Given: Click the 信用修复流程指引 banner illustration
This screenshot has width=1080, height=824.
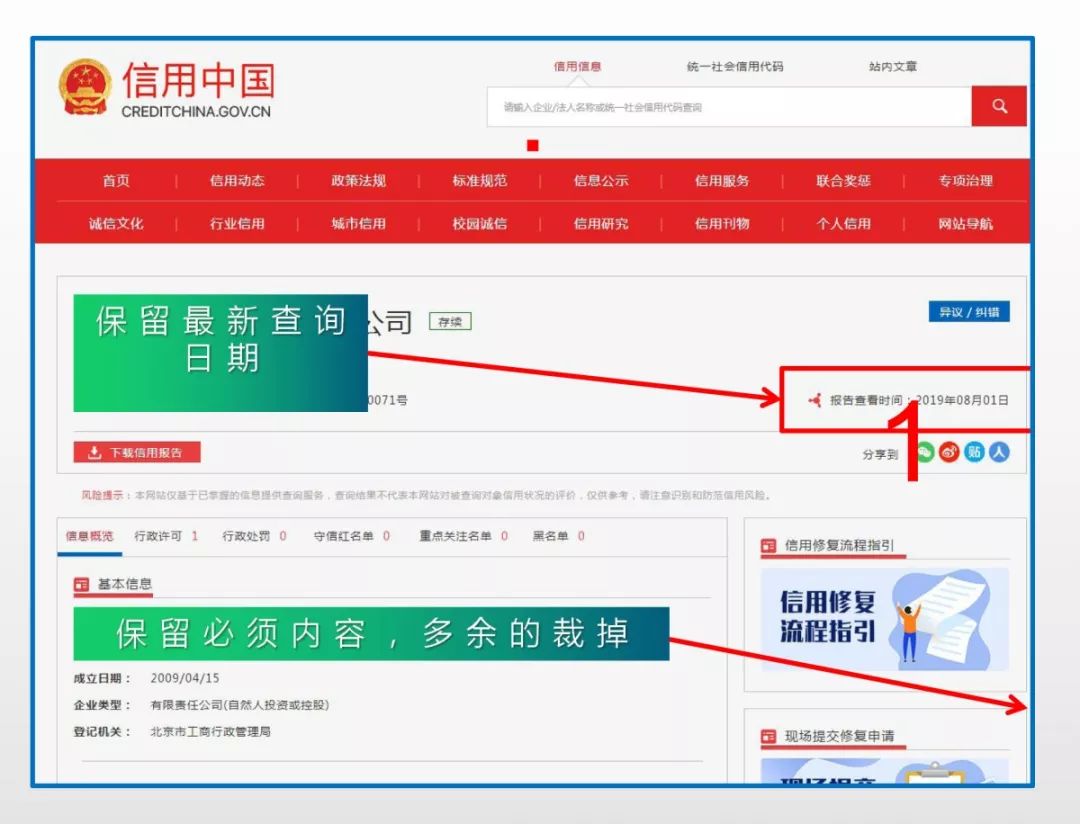Looking at the screenshot, I should tap(885, 620).
